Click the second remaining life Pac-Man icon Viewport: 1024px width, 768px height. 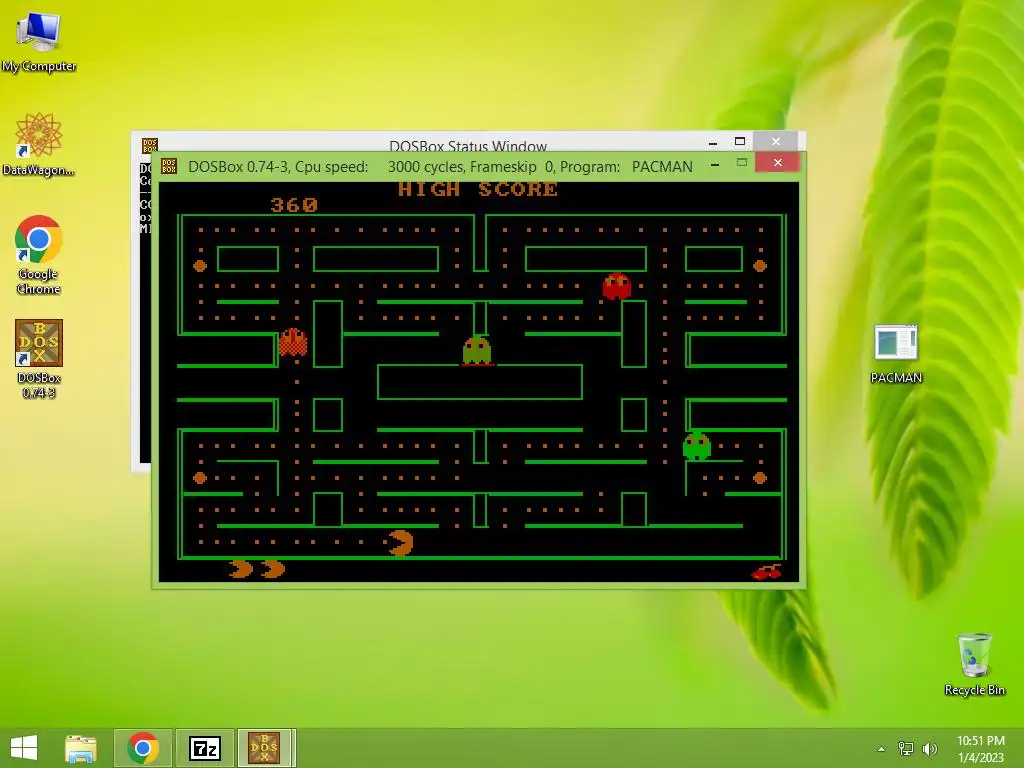[x=273, y=569]
